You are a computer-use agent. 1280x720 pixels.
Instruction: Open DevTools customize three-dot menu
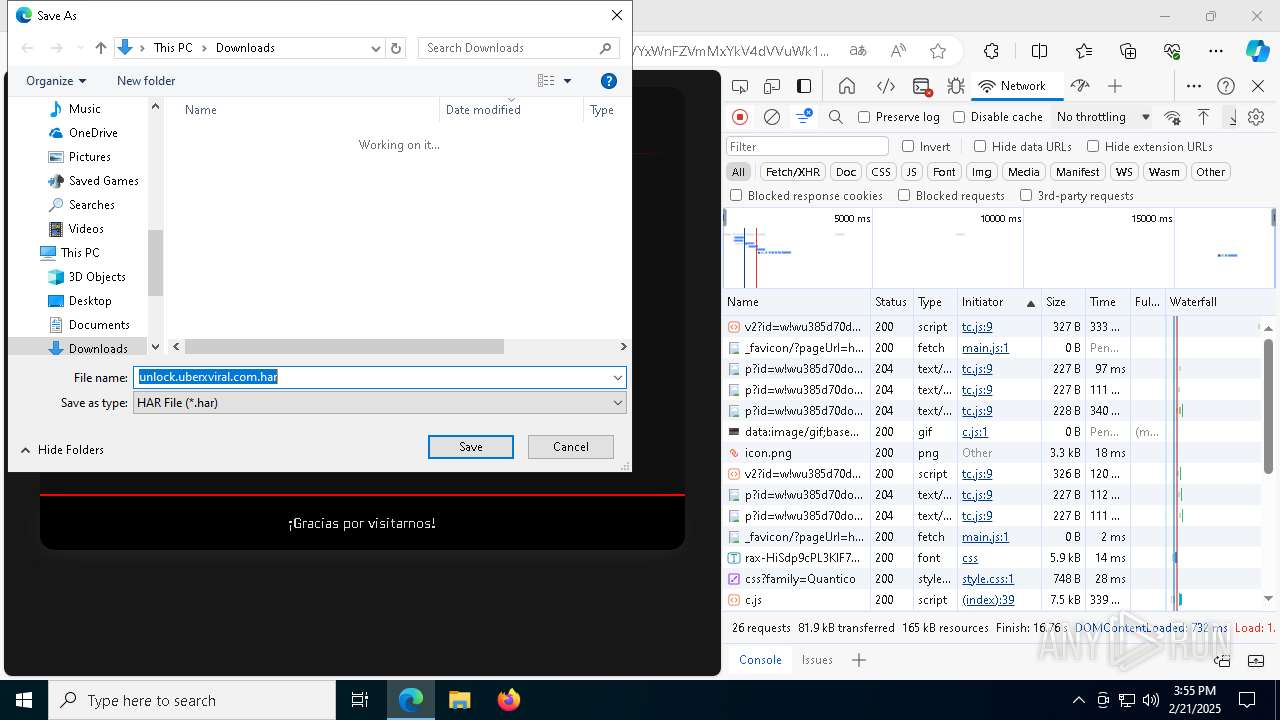(x=1194, y=86)
